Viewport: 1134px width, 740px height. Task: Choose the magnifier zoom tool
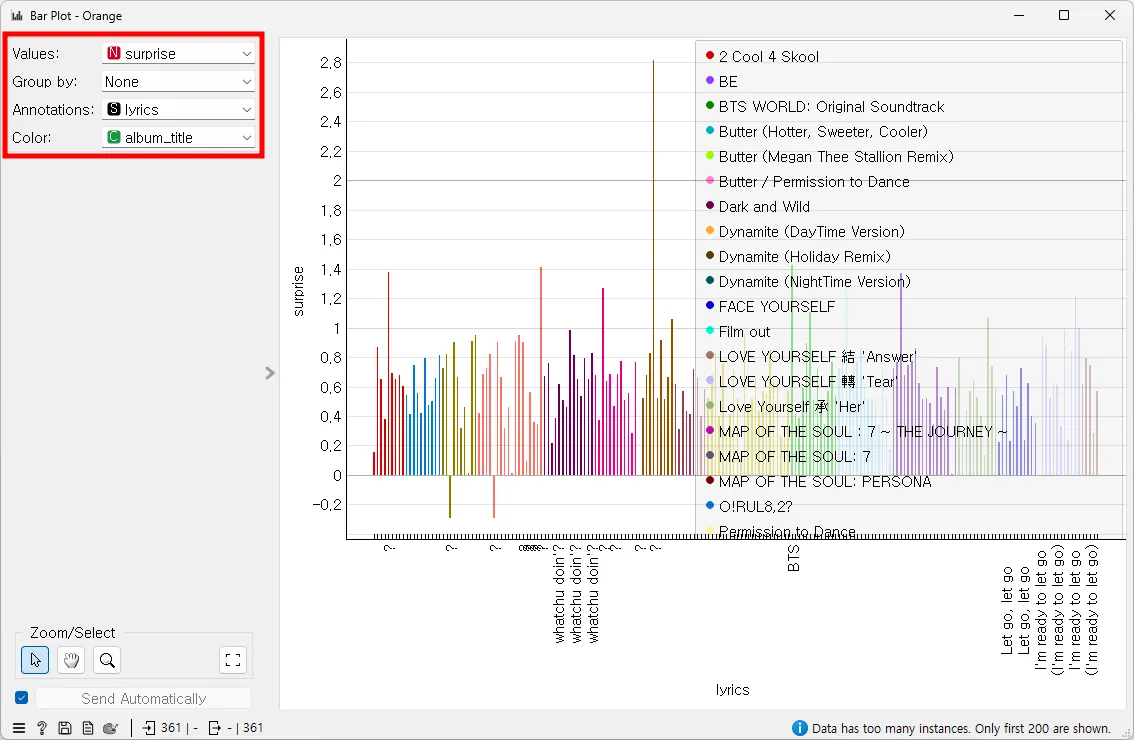point(107,660)
